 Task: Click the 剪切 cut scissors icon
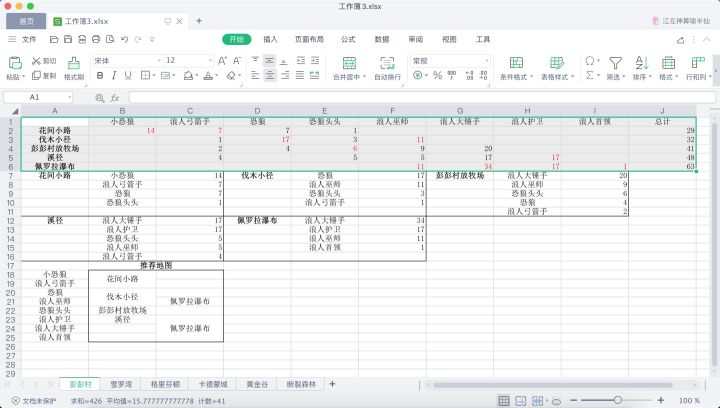[36, 61]
